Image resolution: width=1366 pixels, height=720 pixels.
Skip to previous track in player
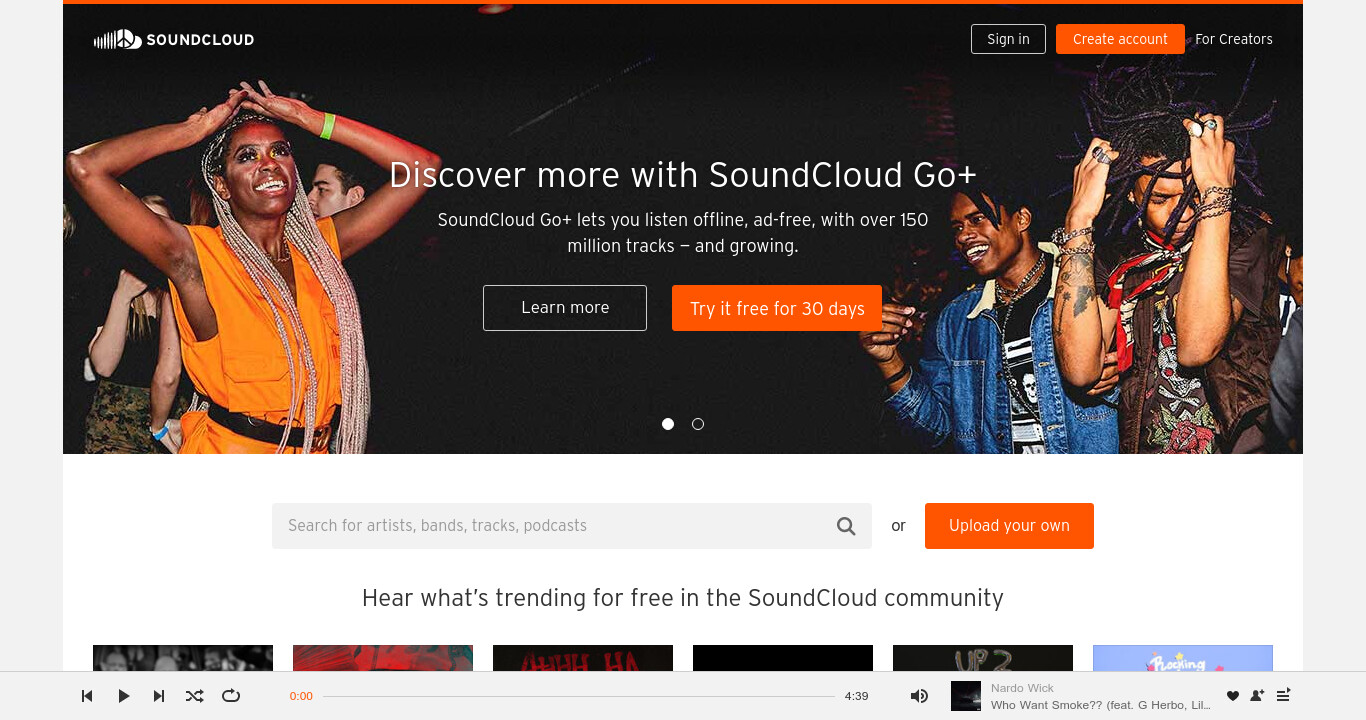tap(87, 696)
